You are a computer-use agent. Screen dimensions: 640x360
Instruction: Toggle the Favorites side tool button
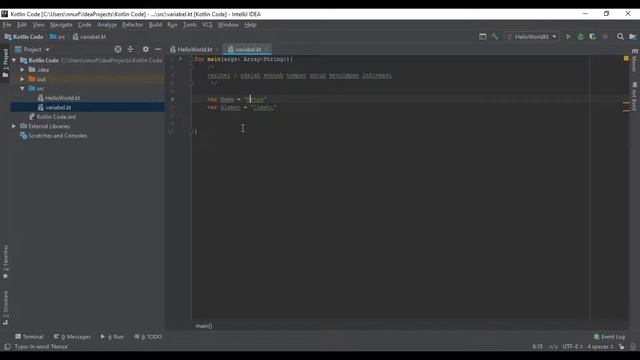click(5, 262)
